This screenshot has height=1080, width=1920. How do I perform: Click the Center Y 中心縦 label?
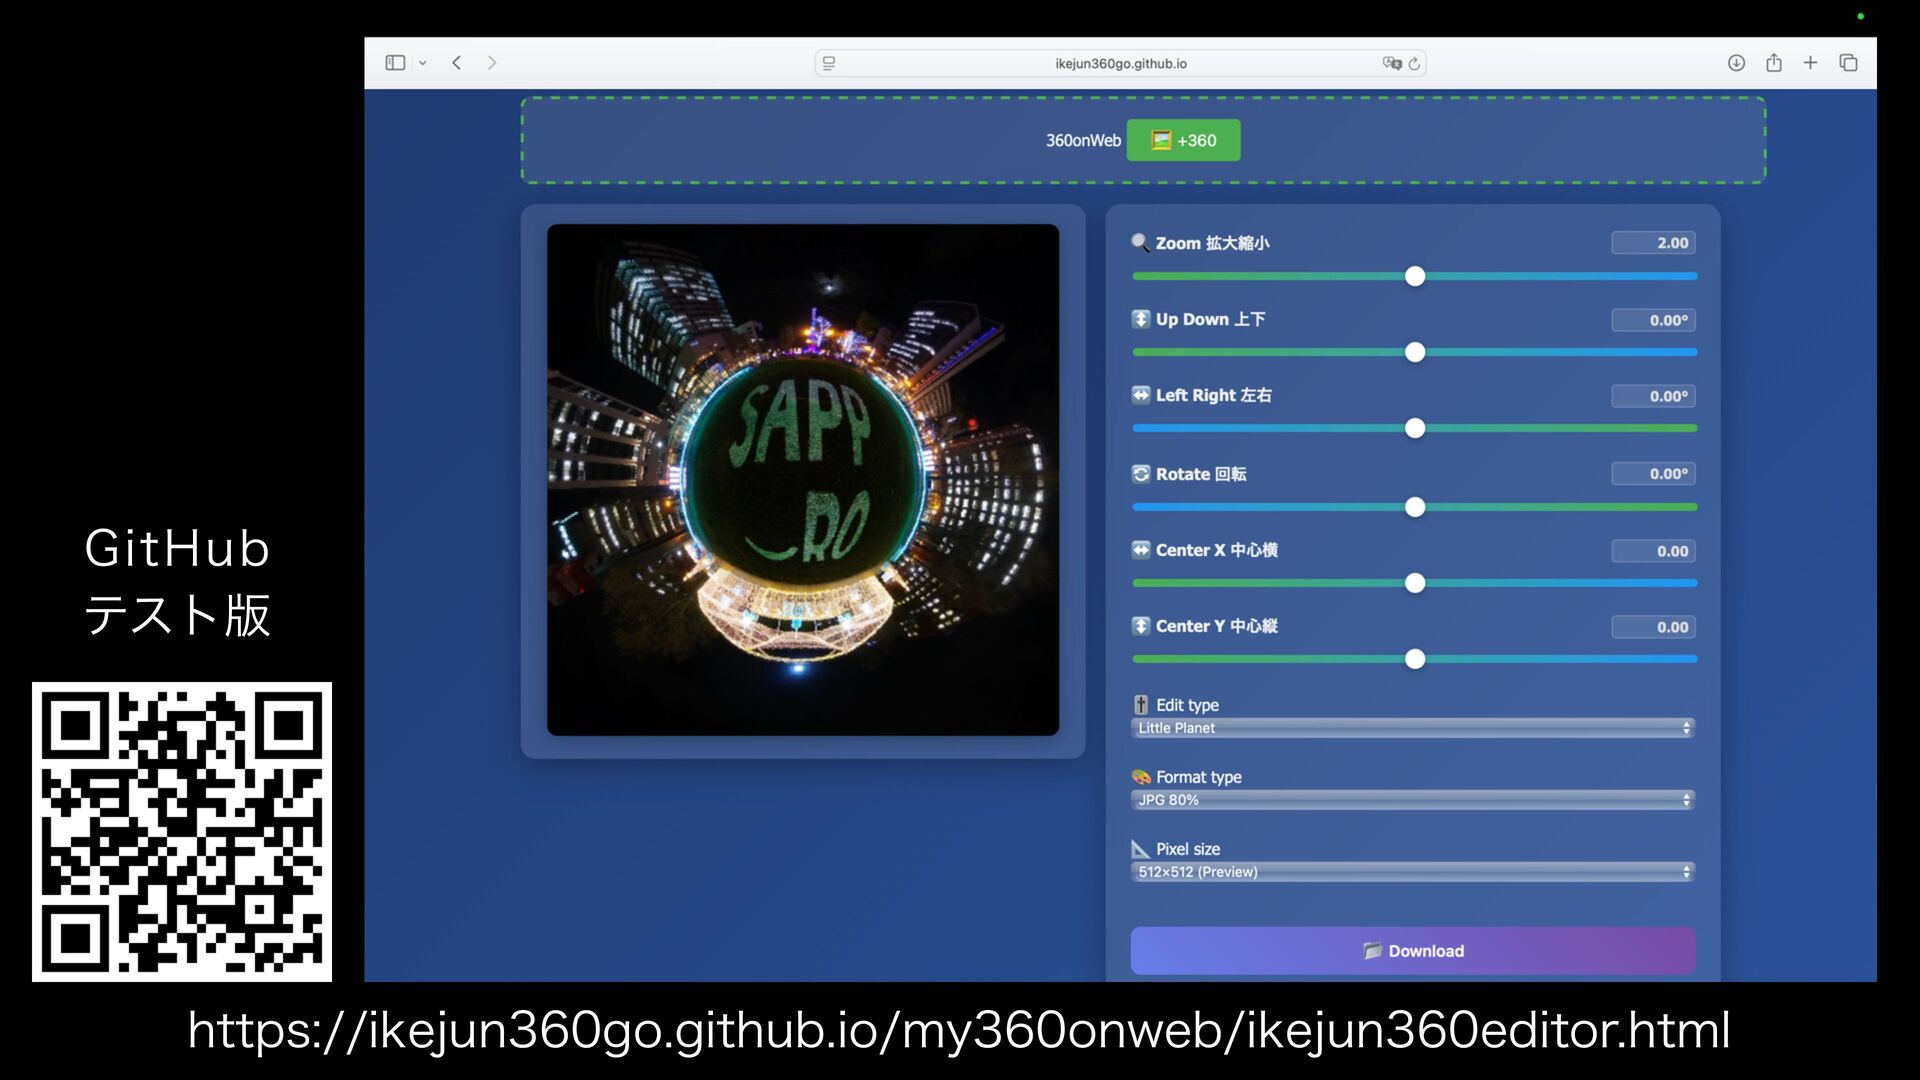pos(1216,626)
